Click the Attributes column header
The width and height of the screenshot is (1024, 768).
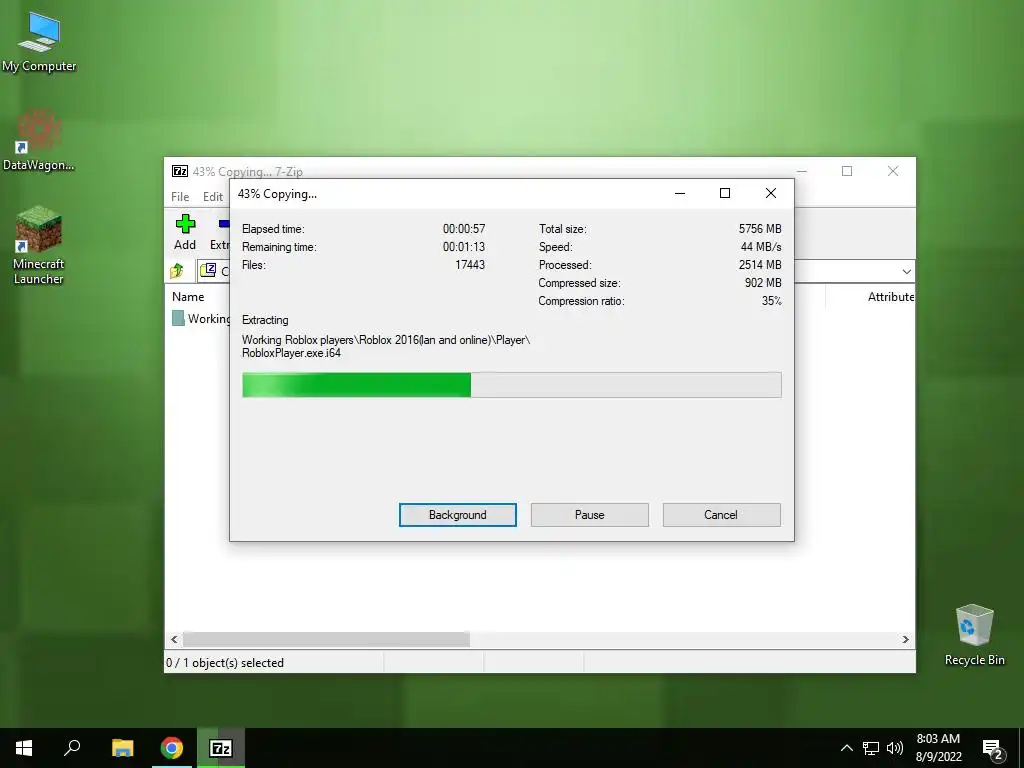pyautogui.click(x=891, y=296)
